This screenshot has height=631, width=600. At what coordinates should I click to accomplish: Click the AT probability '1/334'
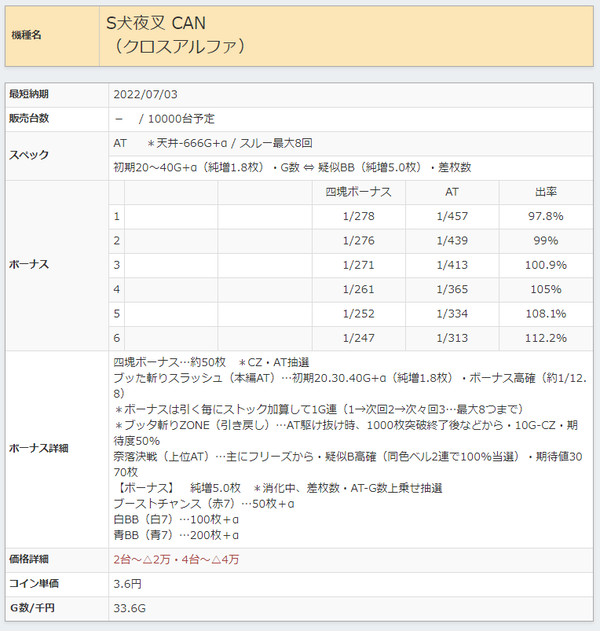(452, 314)
